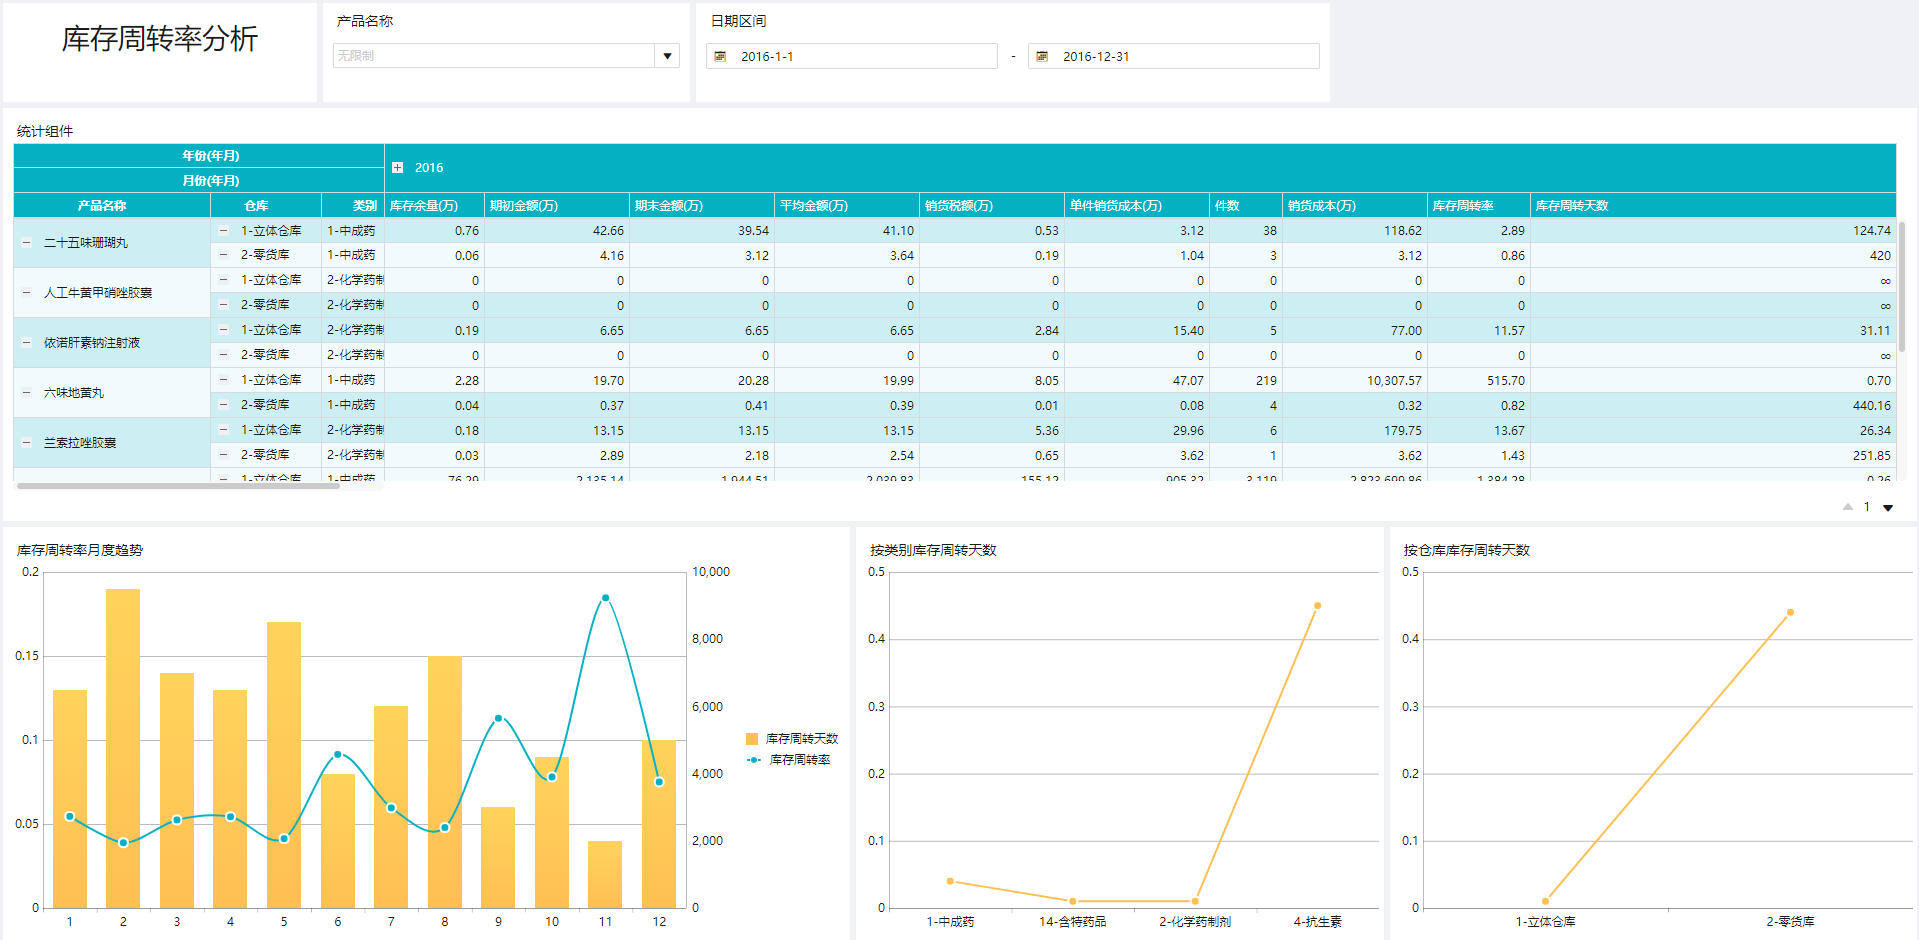Click the 产品名称 column header

(112, 205)
